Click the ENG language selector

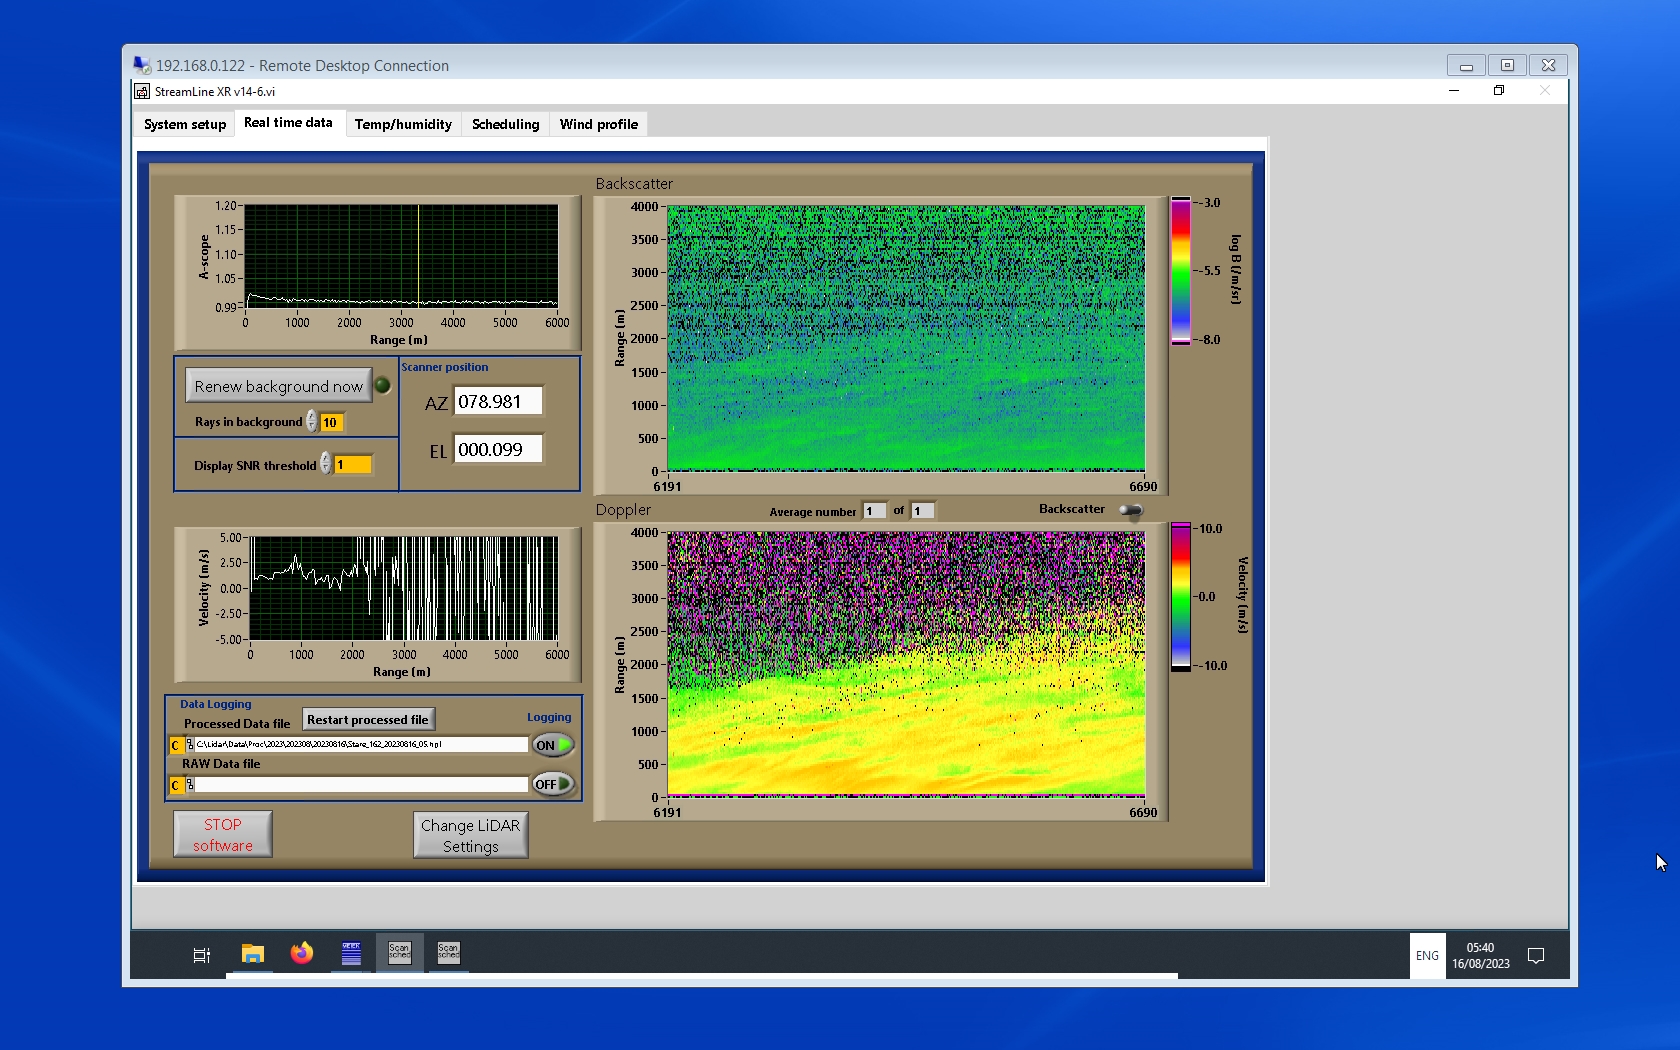(x=1427, y=956)
